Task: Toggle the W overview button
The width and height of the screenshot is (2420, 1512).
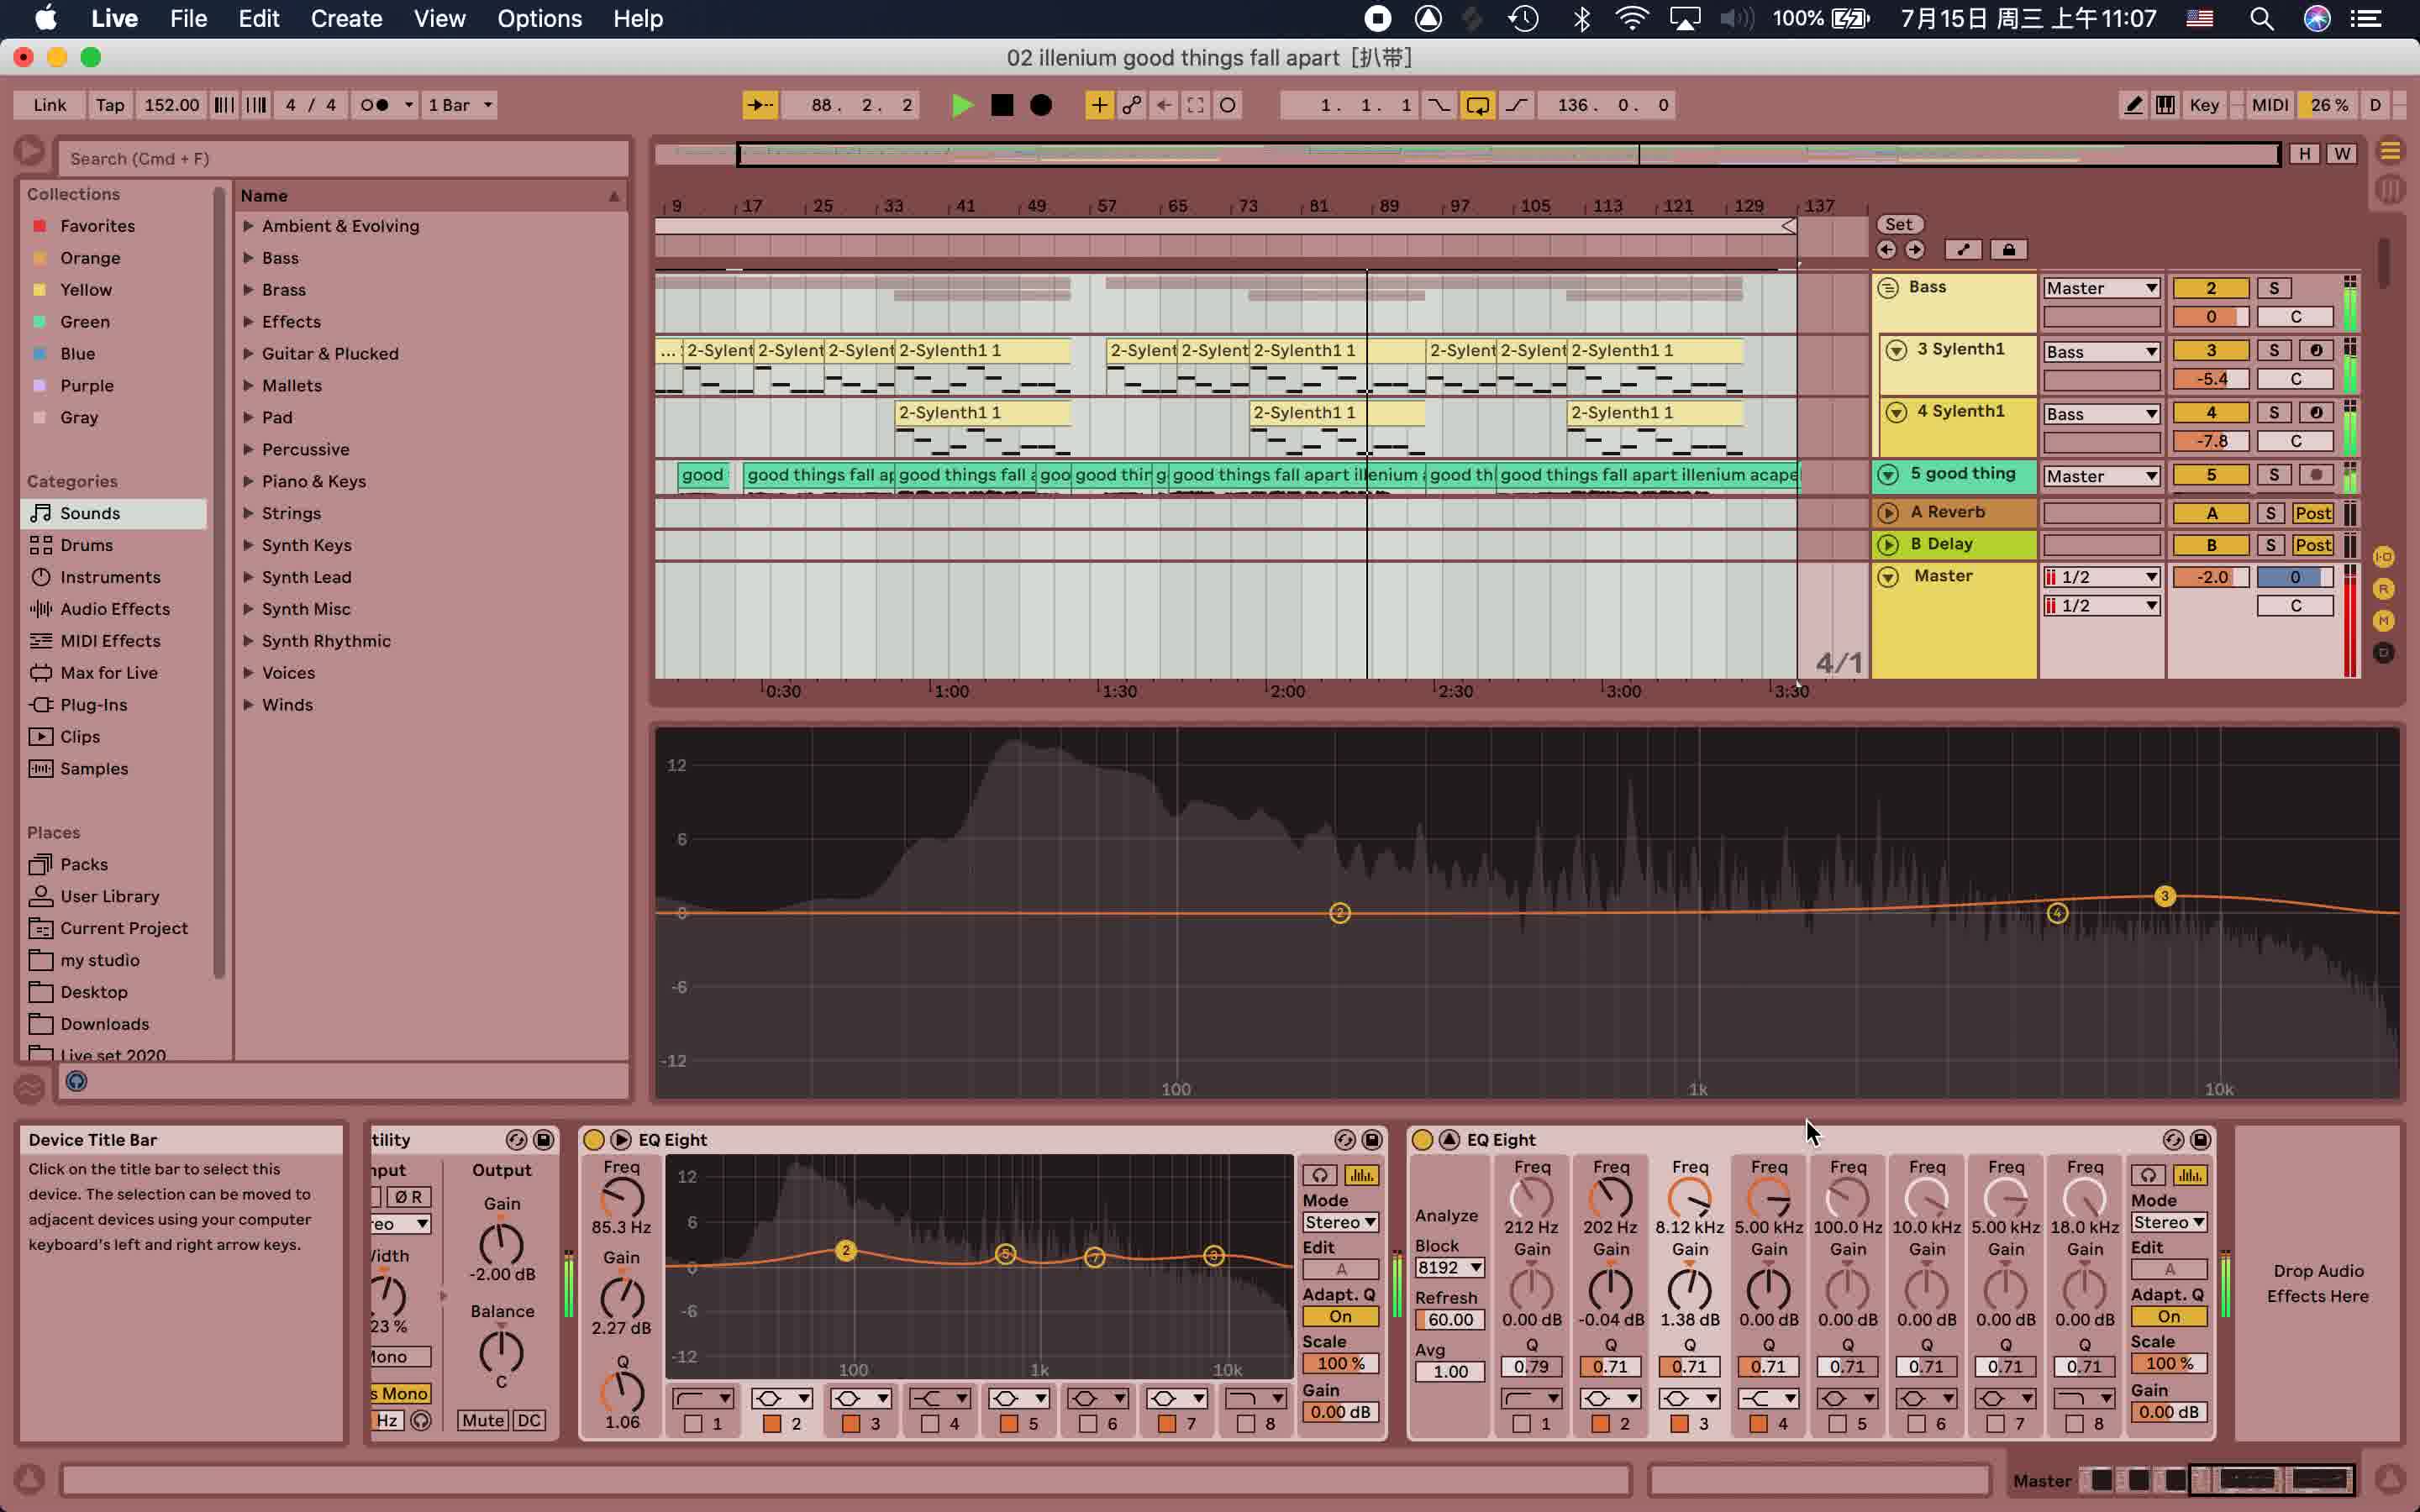Action: tap(2342, 154)
